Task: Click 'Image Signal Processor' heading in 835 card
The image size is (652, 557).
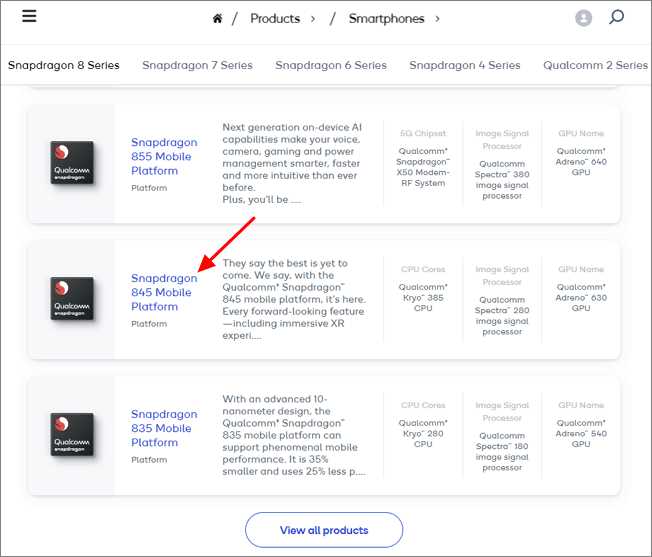Action: pos(502,412)
